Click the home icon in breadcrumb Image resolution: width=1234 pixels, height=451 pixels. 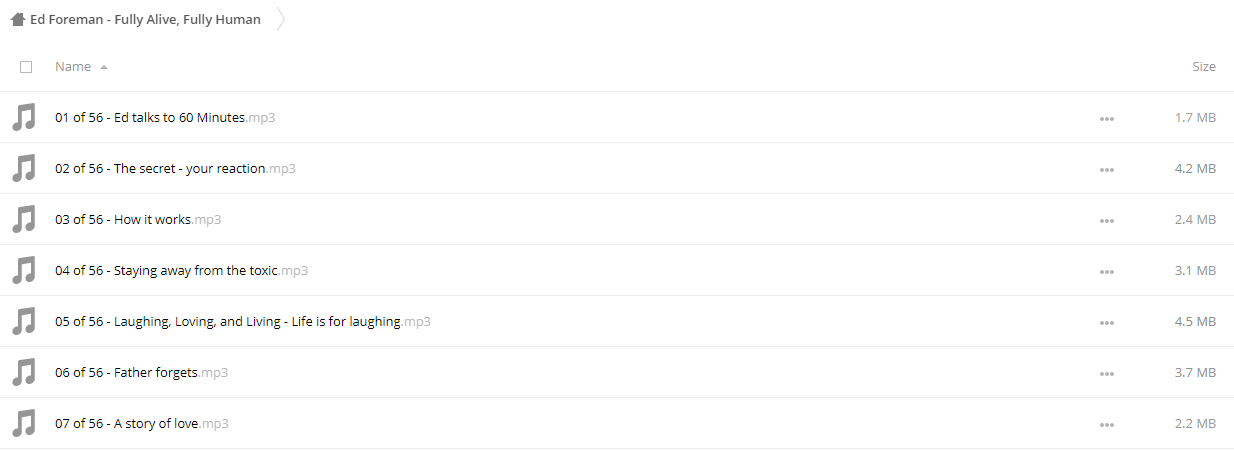[x=18, y=19]
